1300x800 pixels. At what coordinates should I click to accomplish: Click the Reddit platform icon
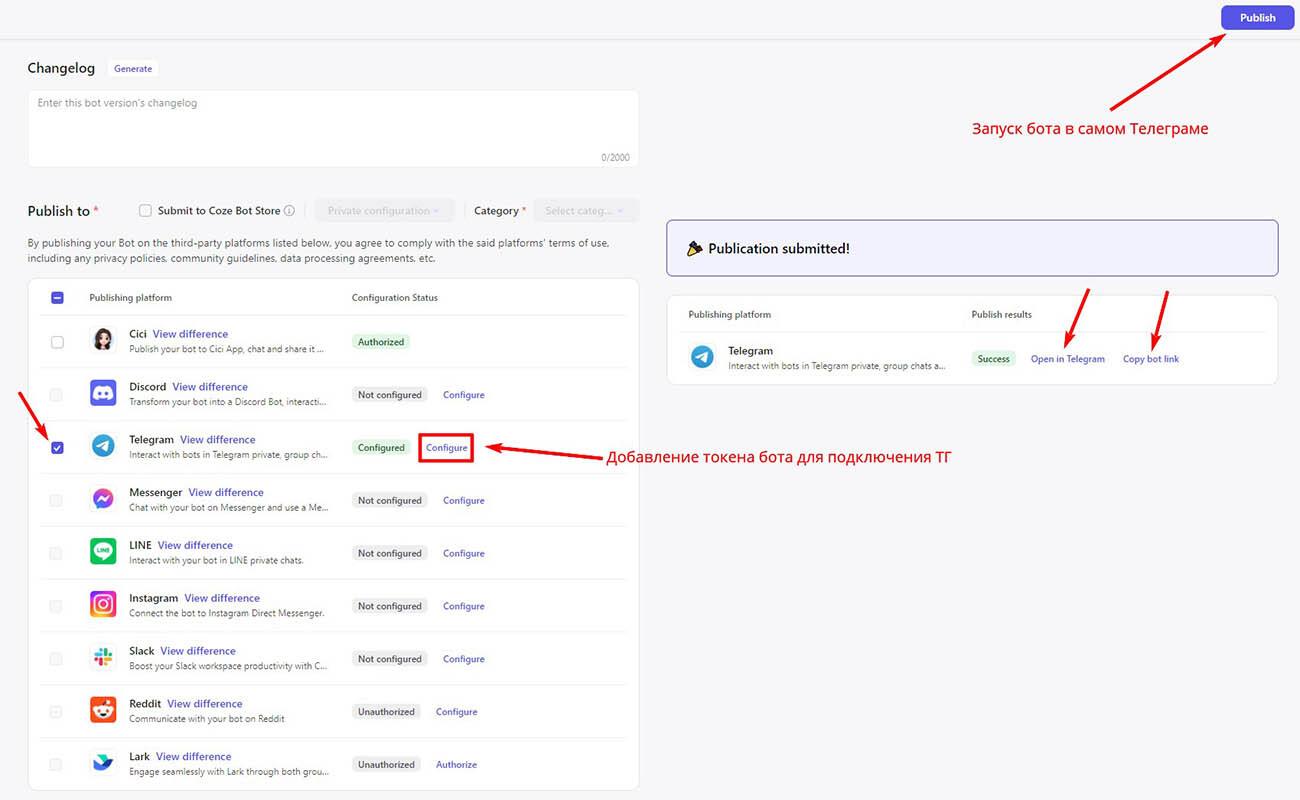103,711
